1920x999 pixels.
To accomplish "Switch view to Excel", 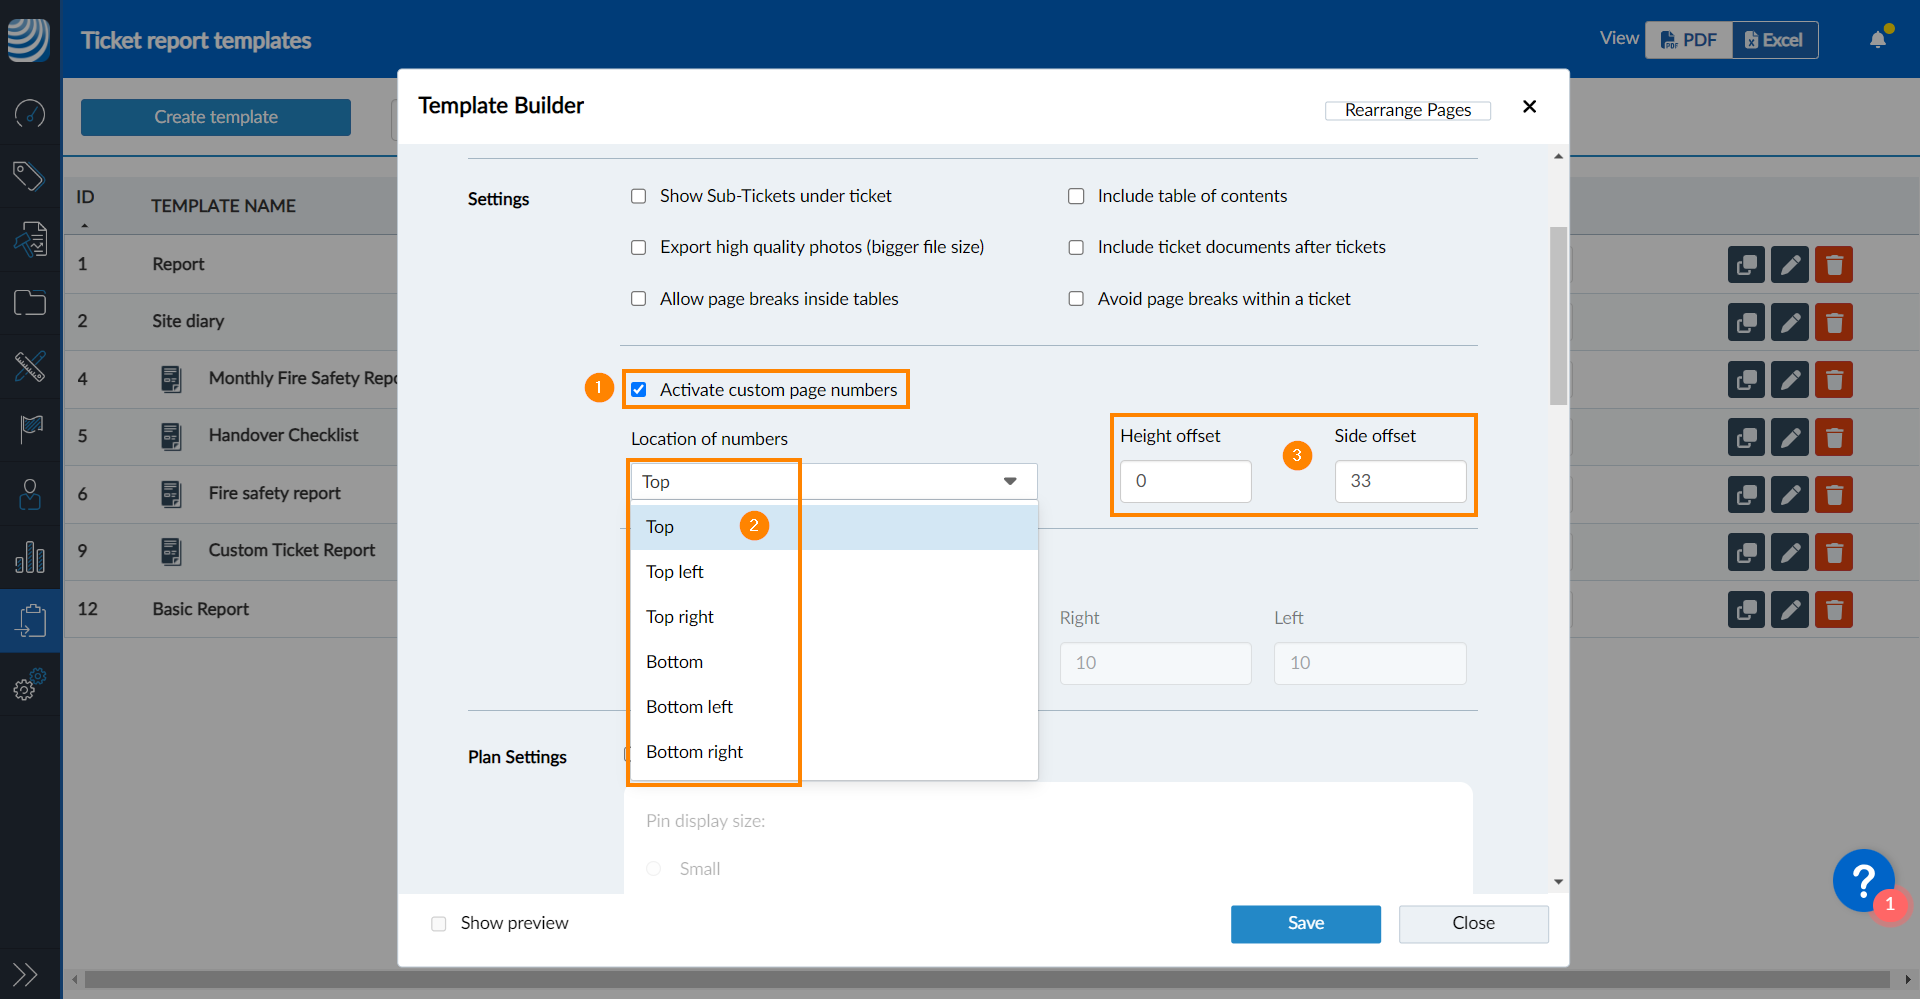I will tap(1775, 40).
